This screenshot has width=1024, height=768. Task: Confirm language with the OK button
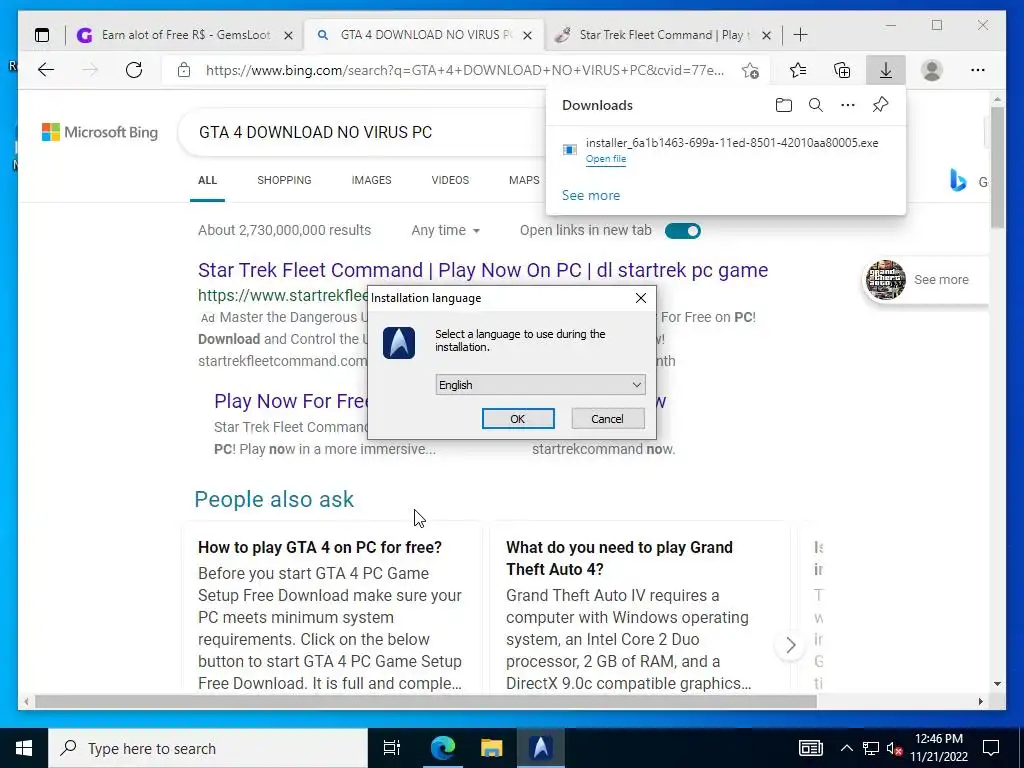(x=518, y=419)
